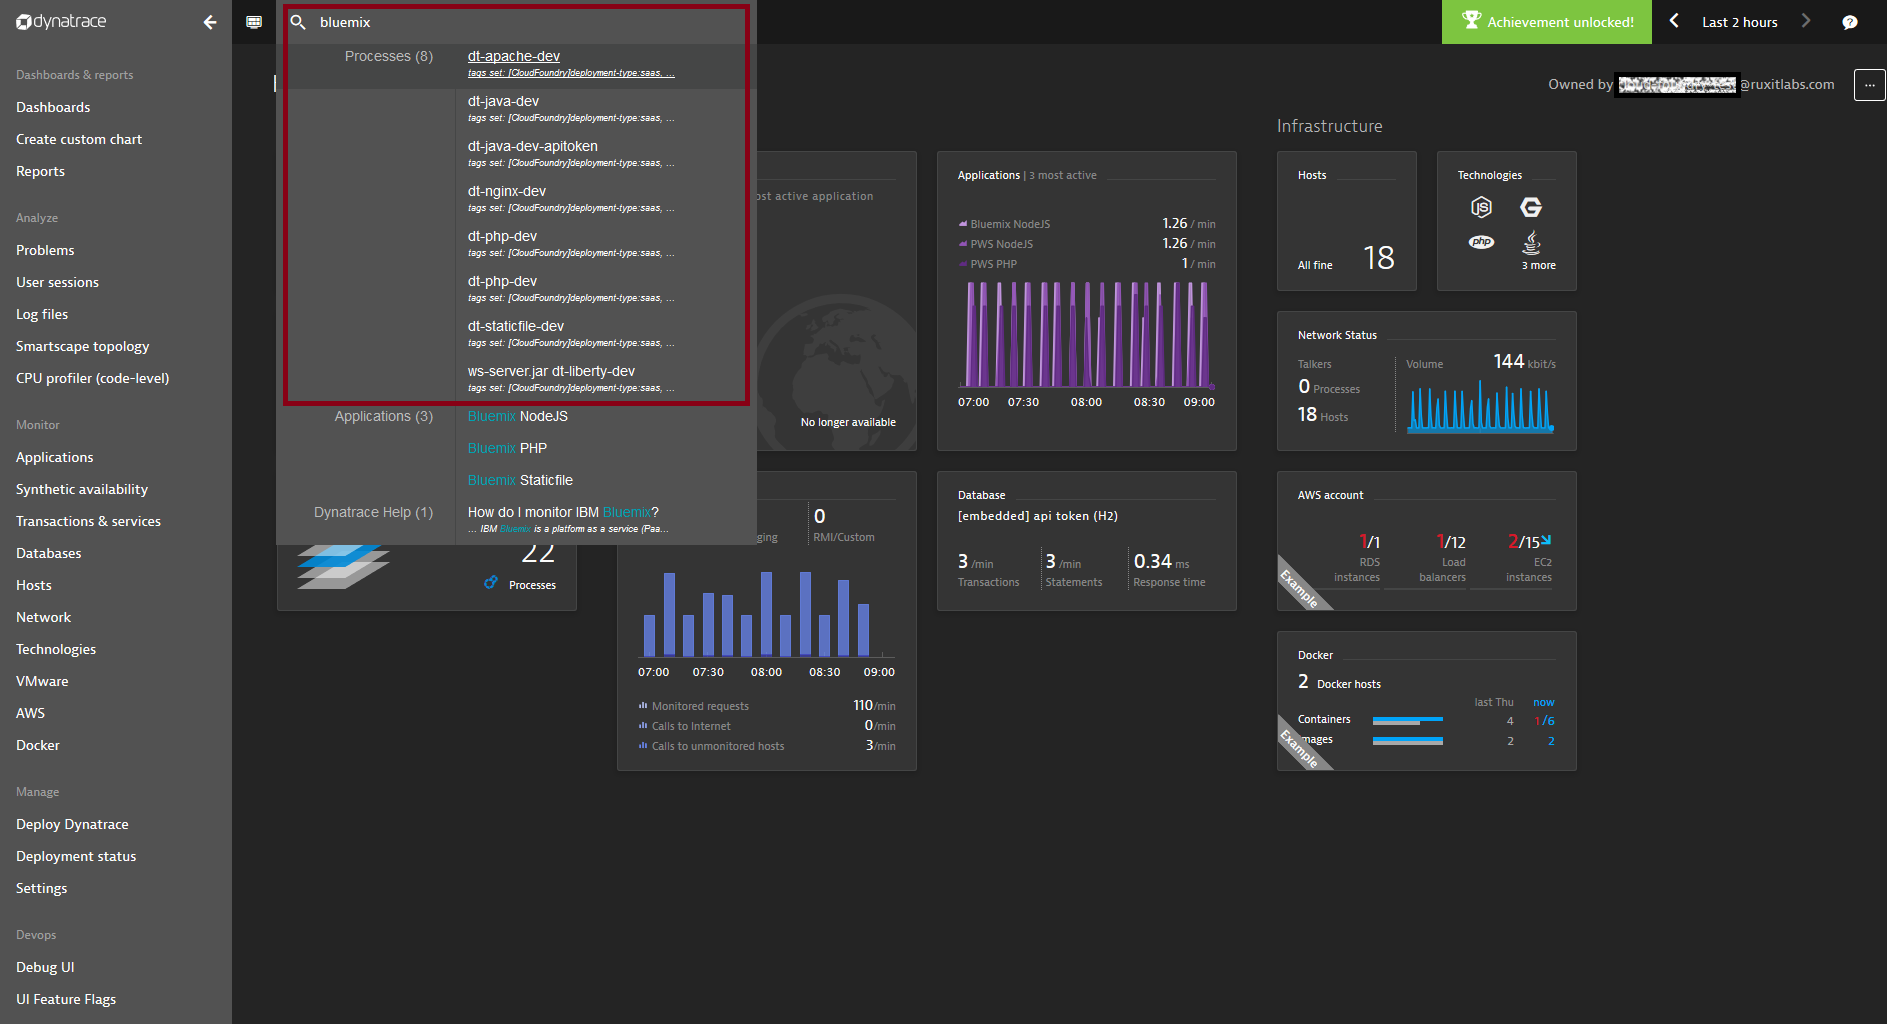Collapse sidebar with back arrow icon

click(209, 22)
